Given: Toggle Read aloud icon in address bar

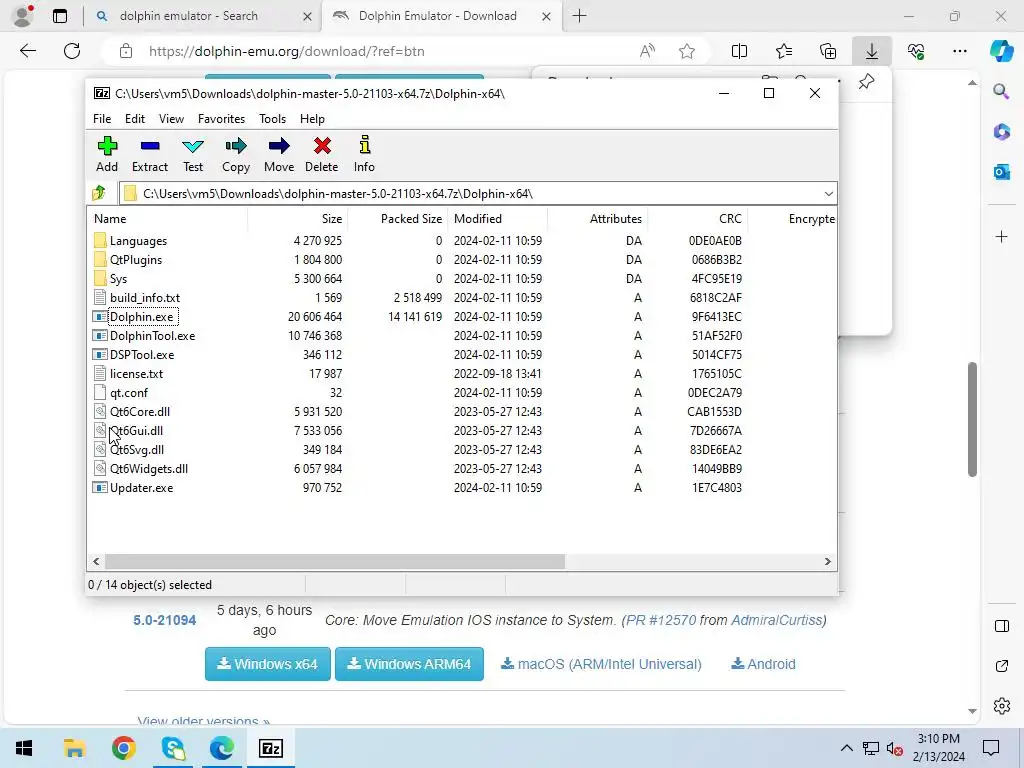Looking at the screenshot, I should [647, 51].
